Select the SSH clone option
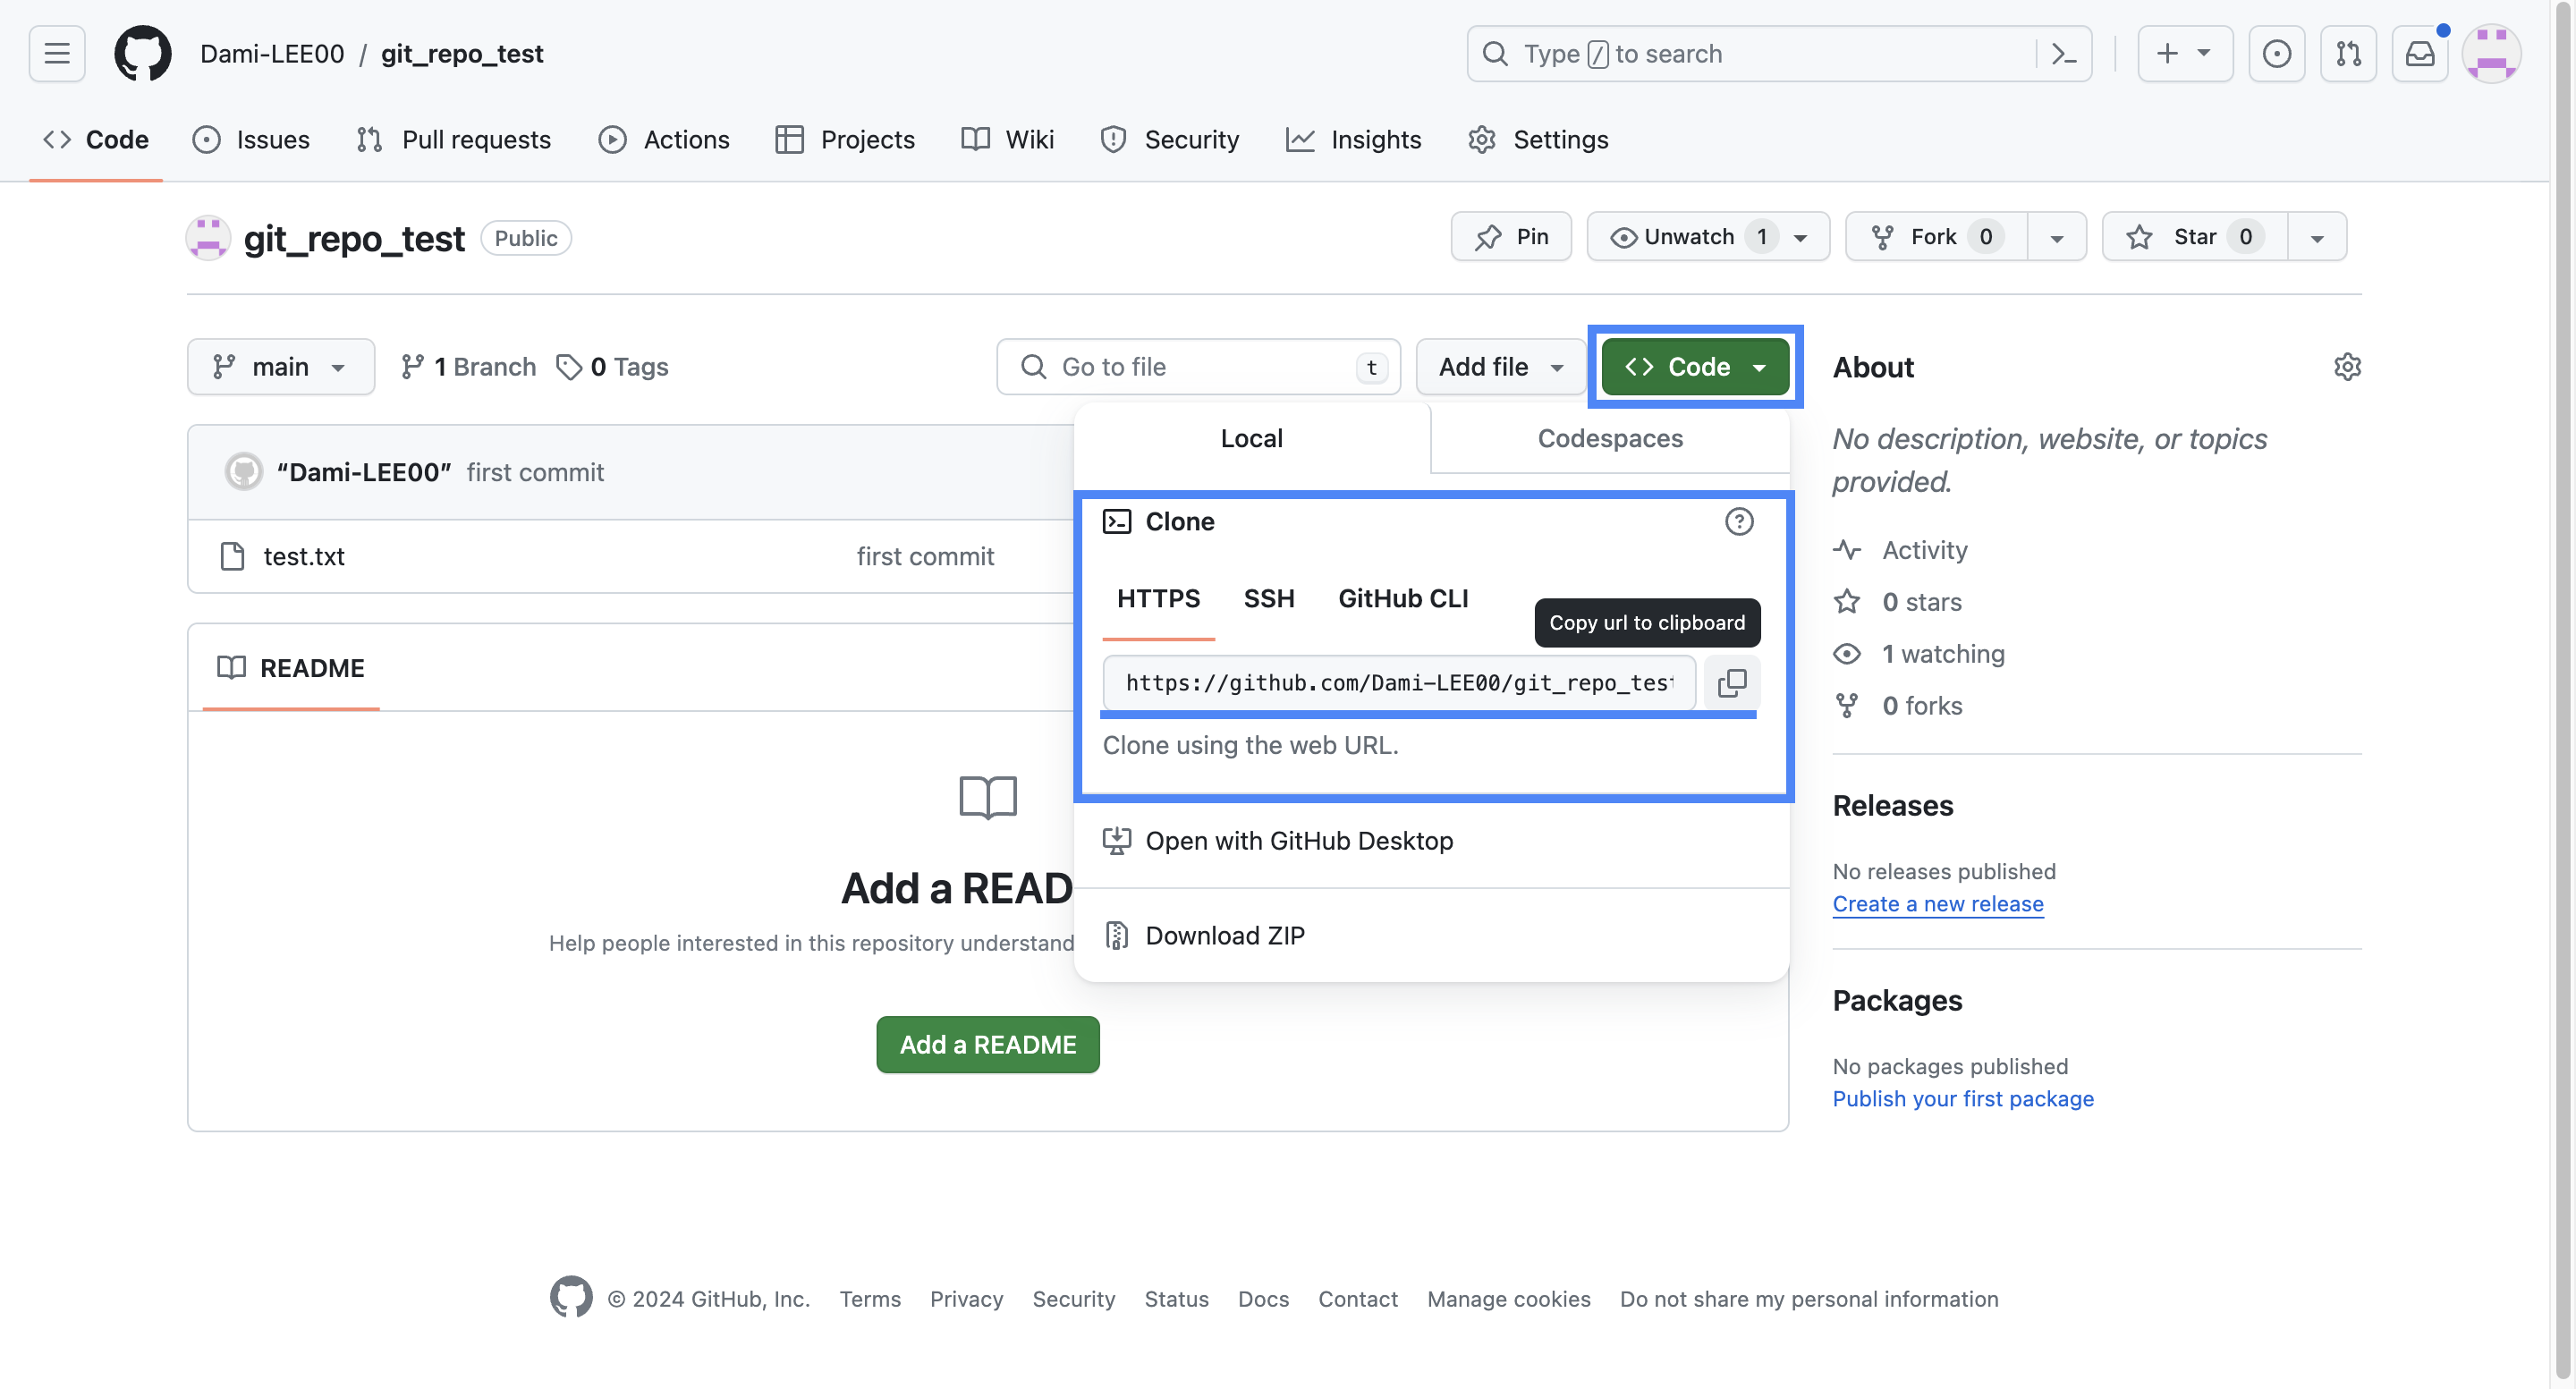This screenshot has width=2576, height=1389. [x=1269, y=598]
